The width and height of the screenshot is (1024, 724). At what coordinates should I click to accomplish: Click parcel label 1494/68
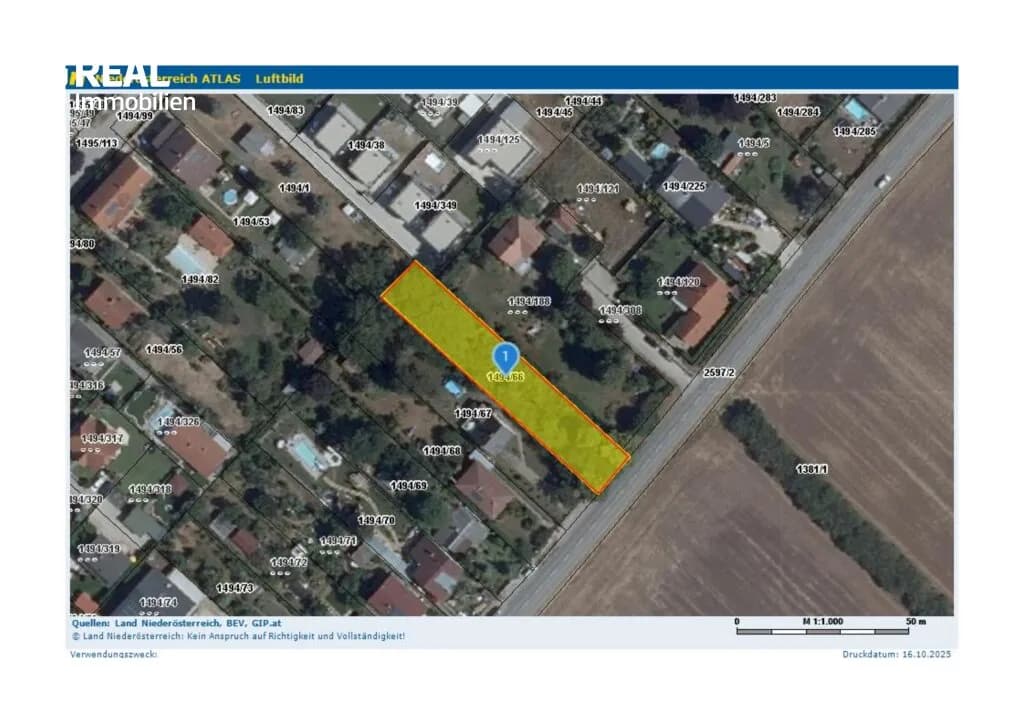[x=442, y=451]
